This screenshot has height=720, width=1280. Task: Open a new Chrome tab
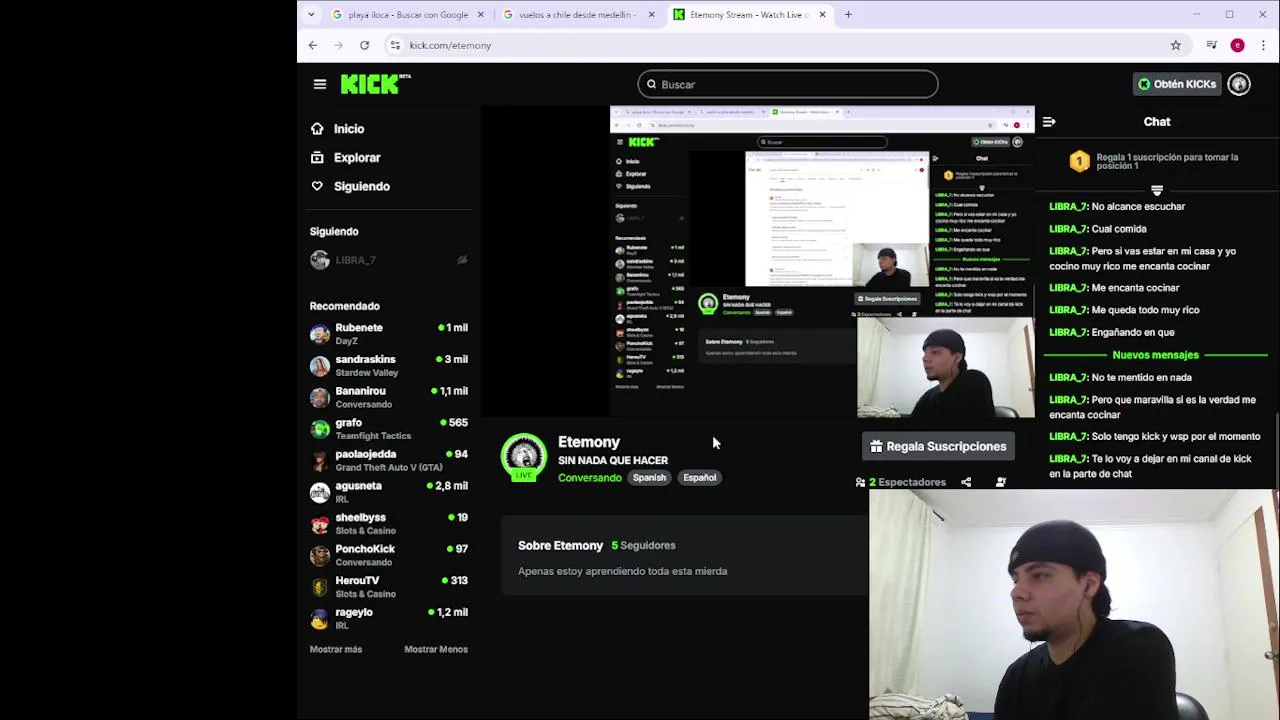click(848, 14)
